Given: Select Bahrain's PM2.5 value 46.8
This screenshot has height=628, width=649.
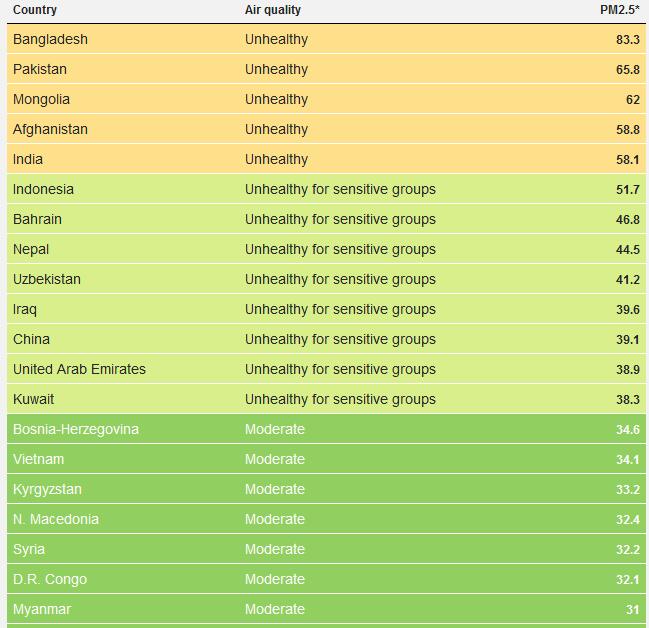Looking at the screenshot, I should 627,219.
